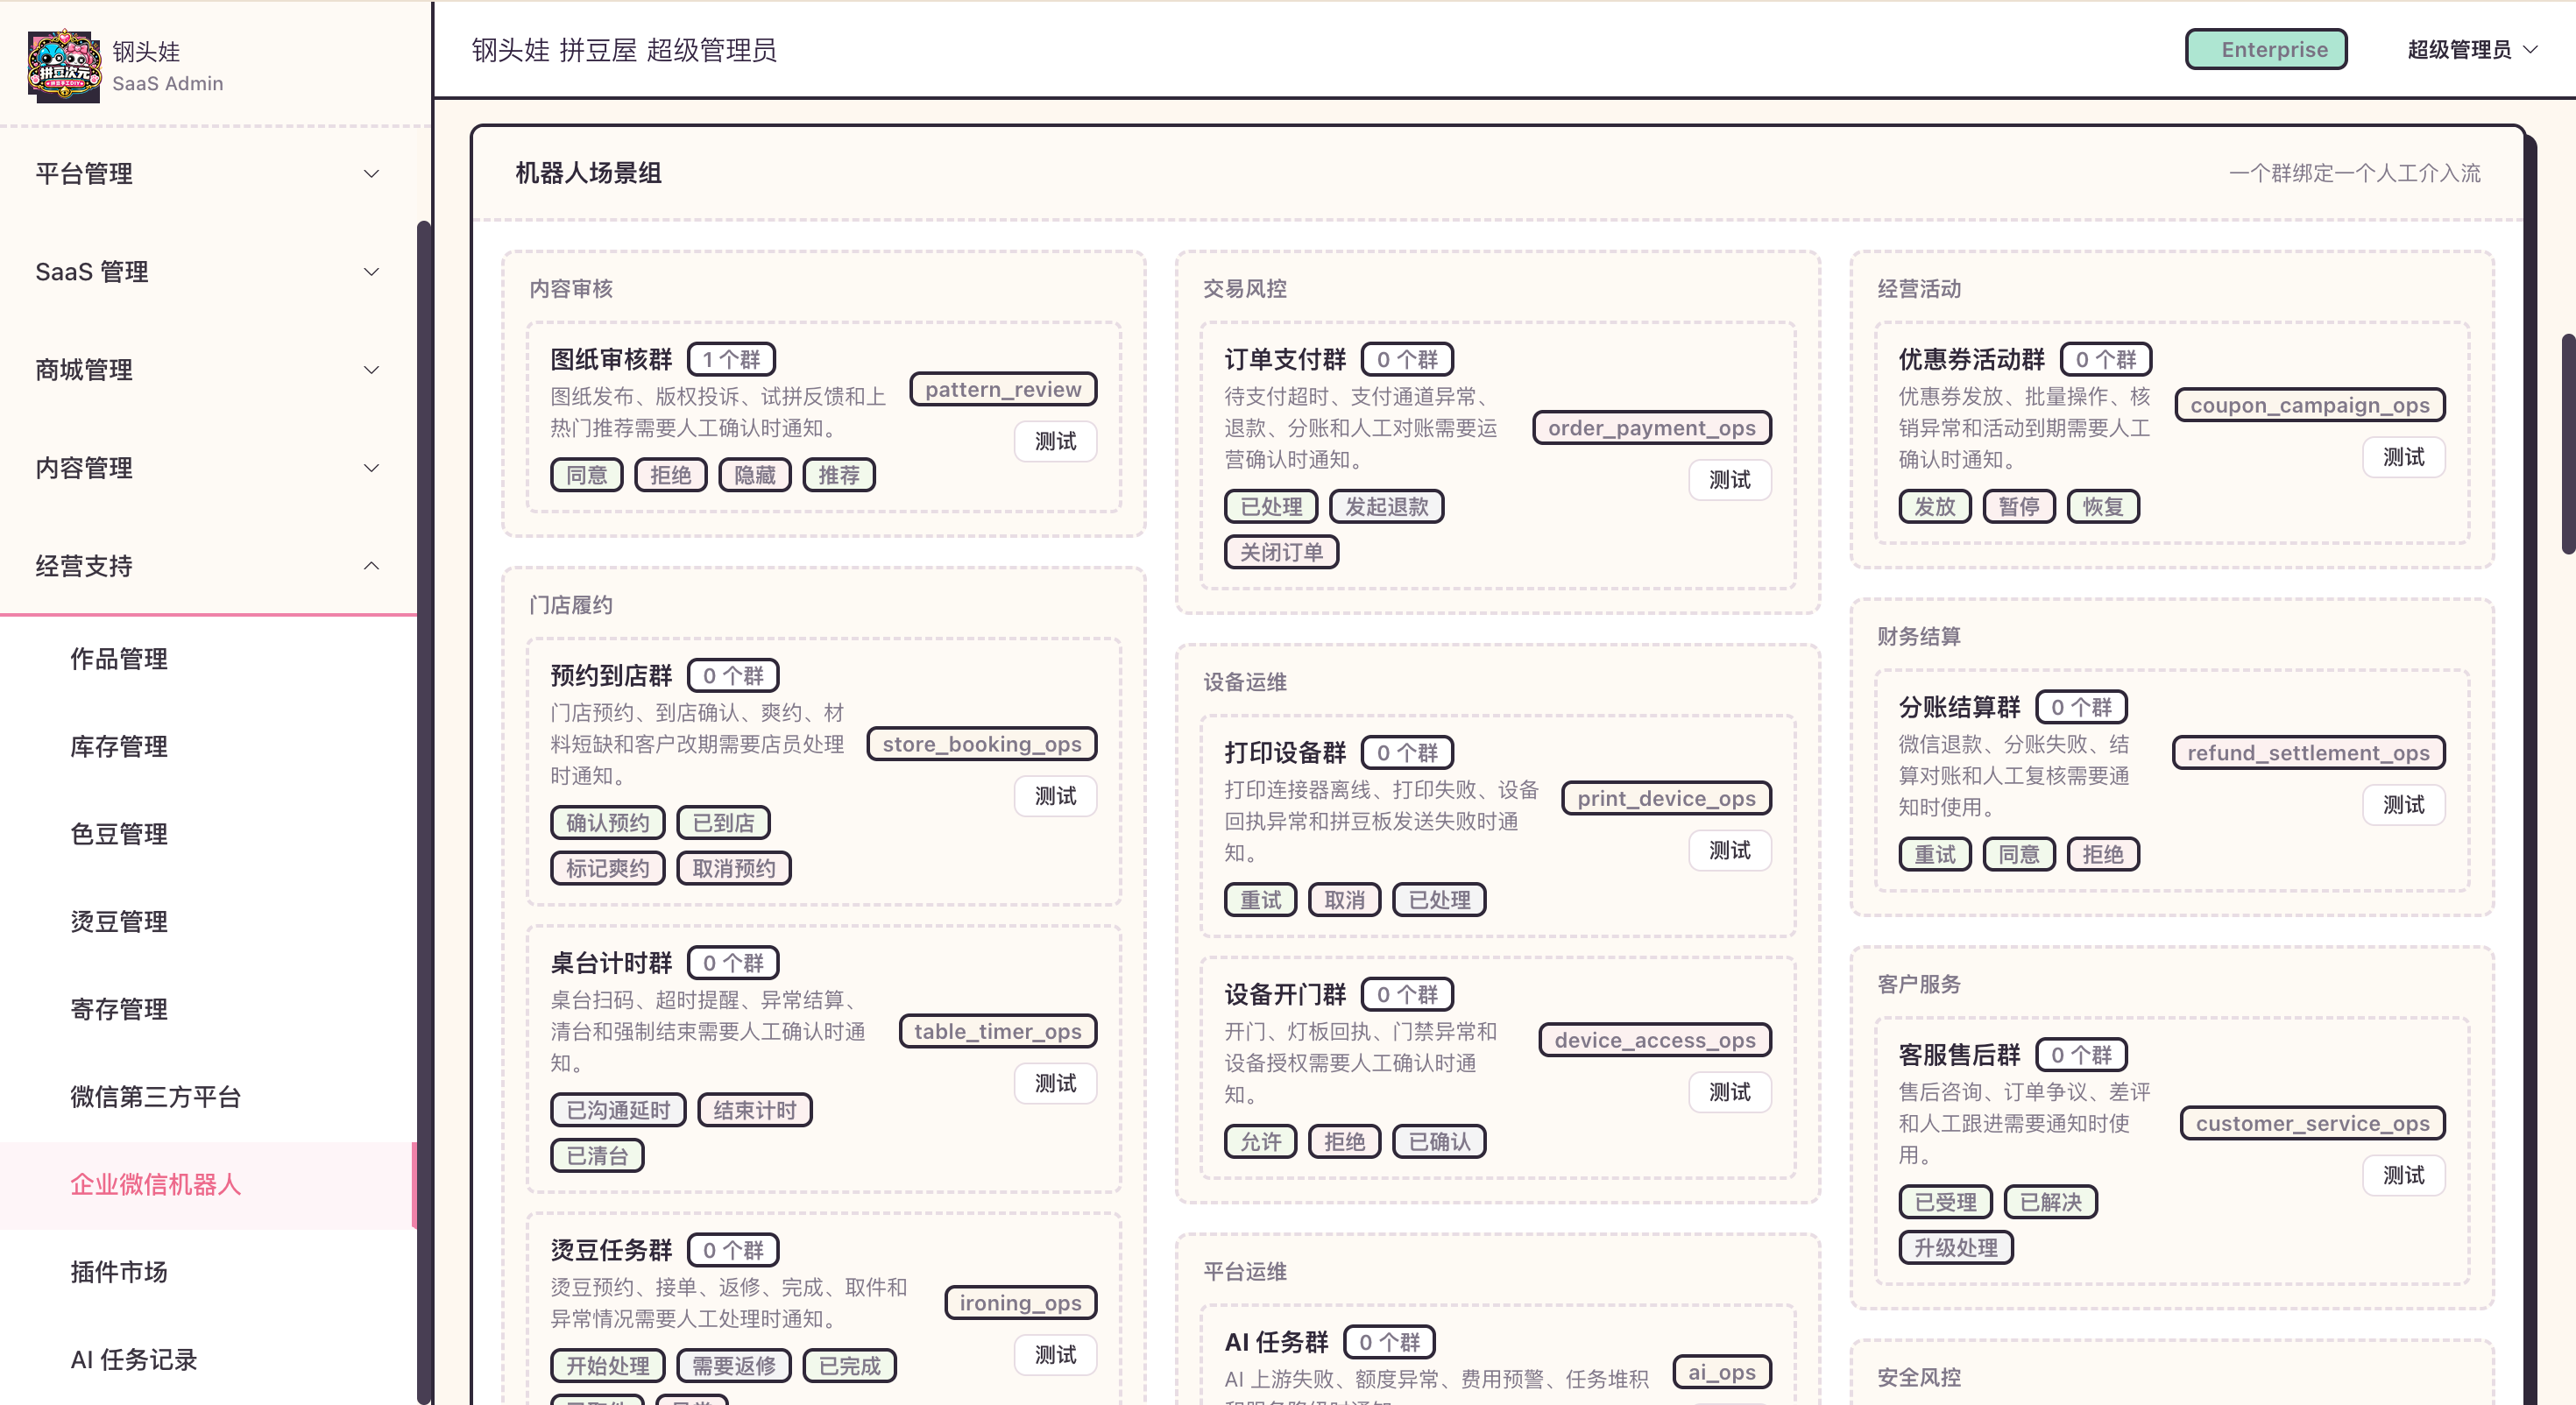Image resolution: width=2576 pixels, height=1405 pixels.
Task: Click 测试 button for 图纸审核群
Action: (x=1055, y=441)
